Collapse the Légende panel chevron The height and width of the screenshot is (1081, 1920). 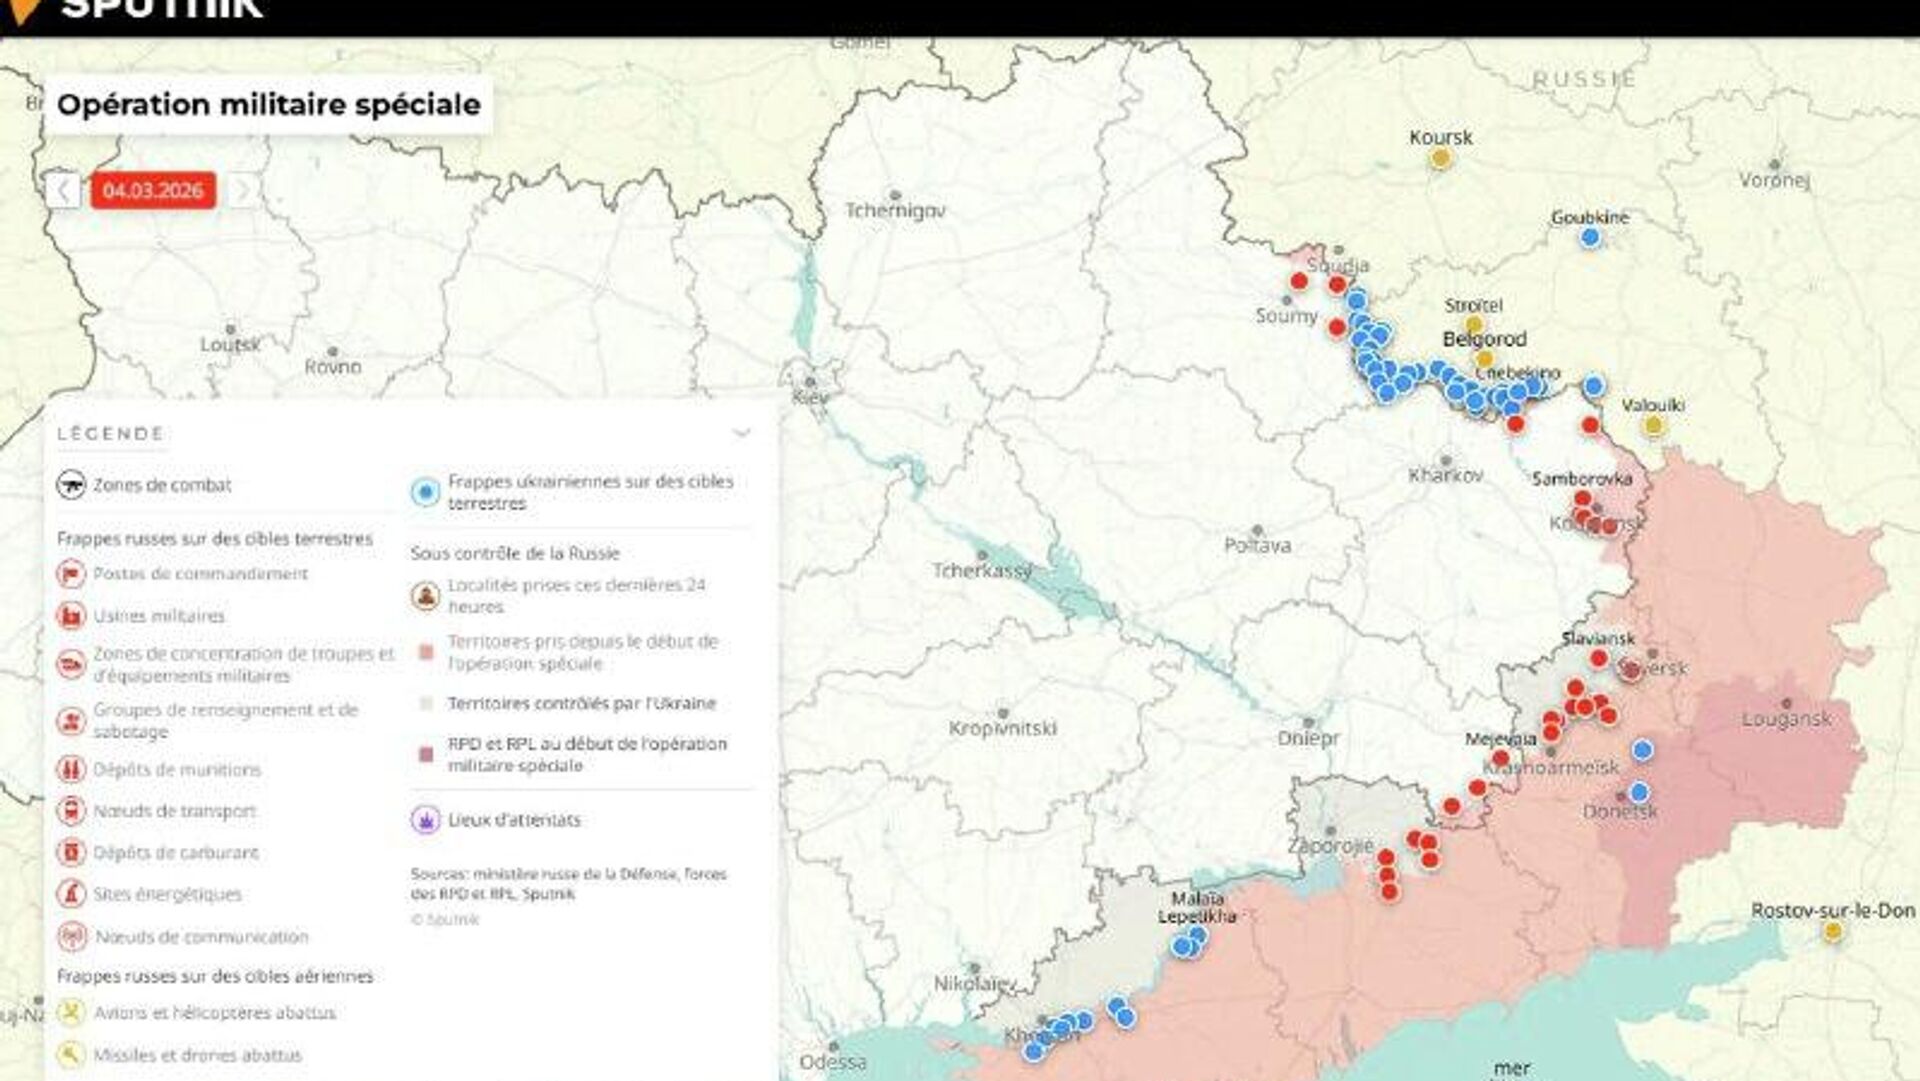(x=741, y=433)
